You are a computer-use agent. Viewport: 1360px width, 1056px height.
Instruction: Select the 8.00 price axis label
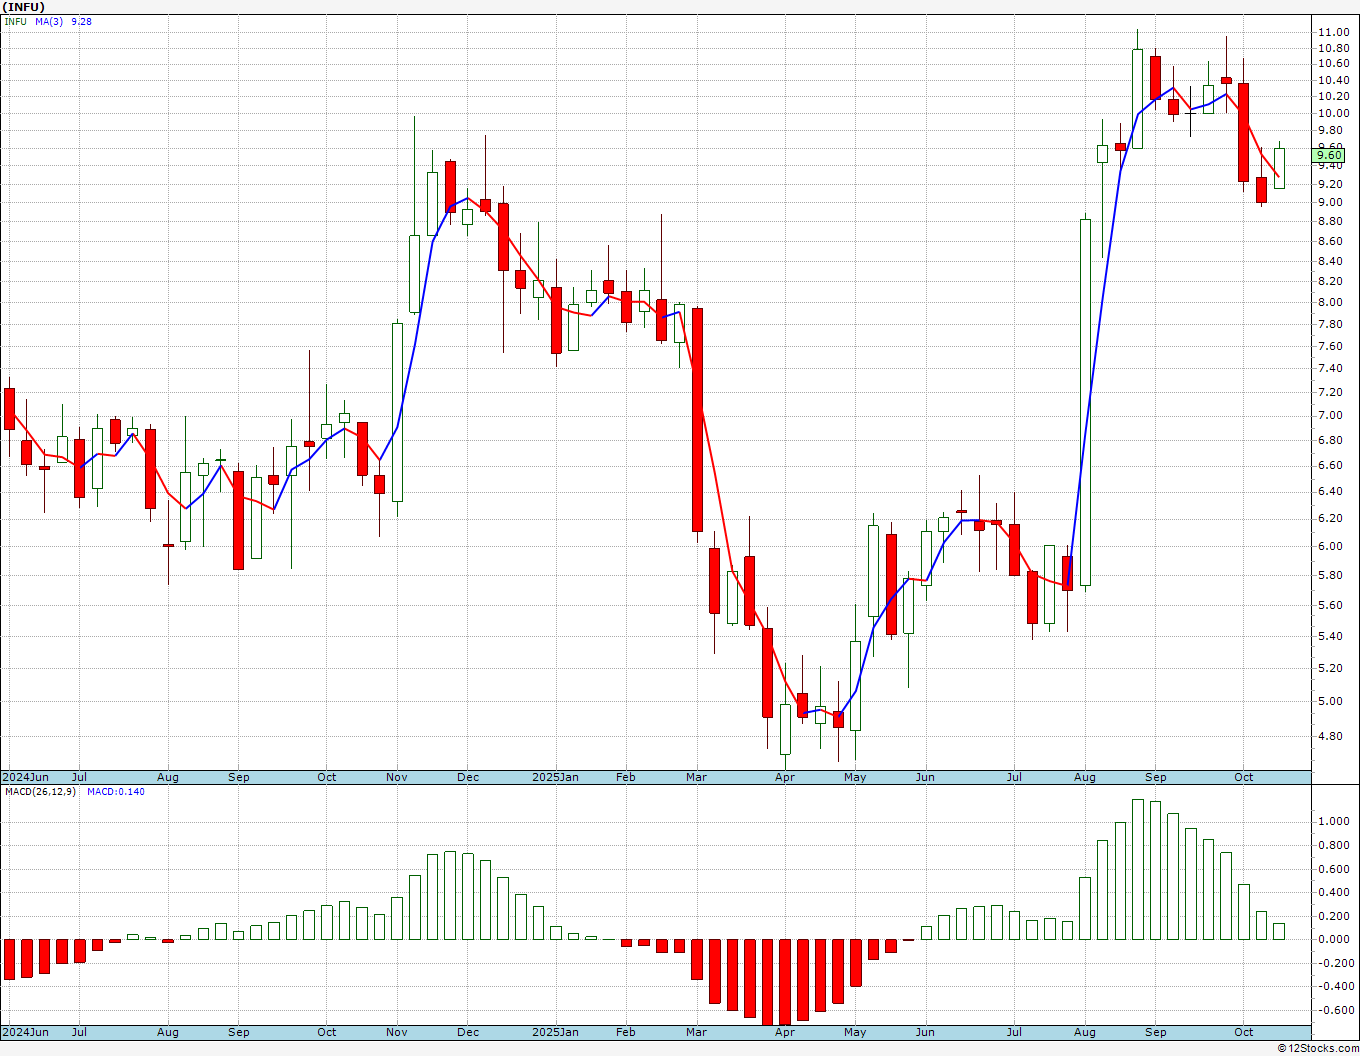pyautogui.click(x=1330, y=302)
